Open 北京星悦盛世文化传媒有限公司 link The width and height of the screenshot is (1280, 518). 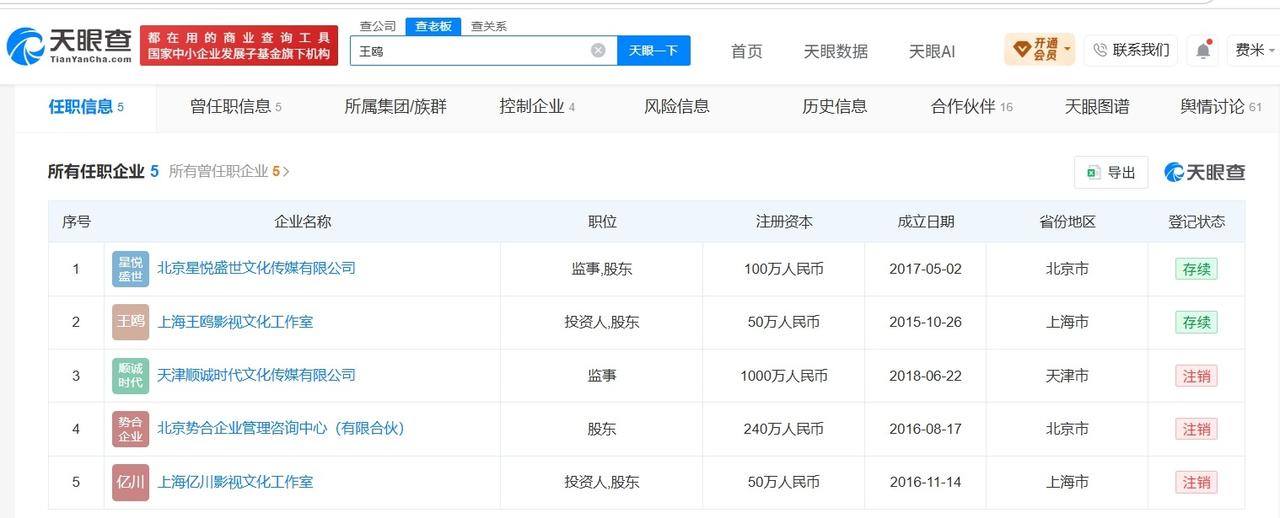point(256,268)
